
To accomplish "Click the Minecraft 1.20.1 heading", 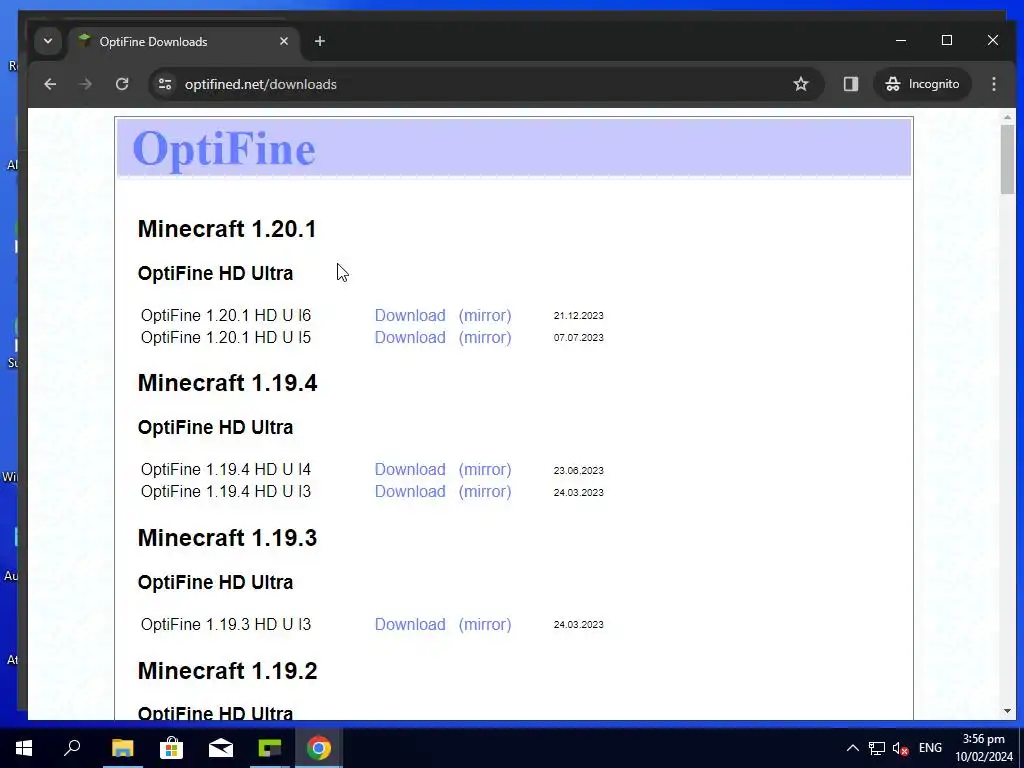I will [227, 229].
